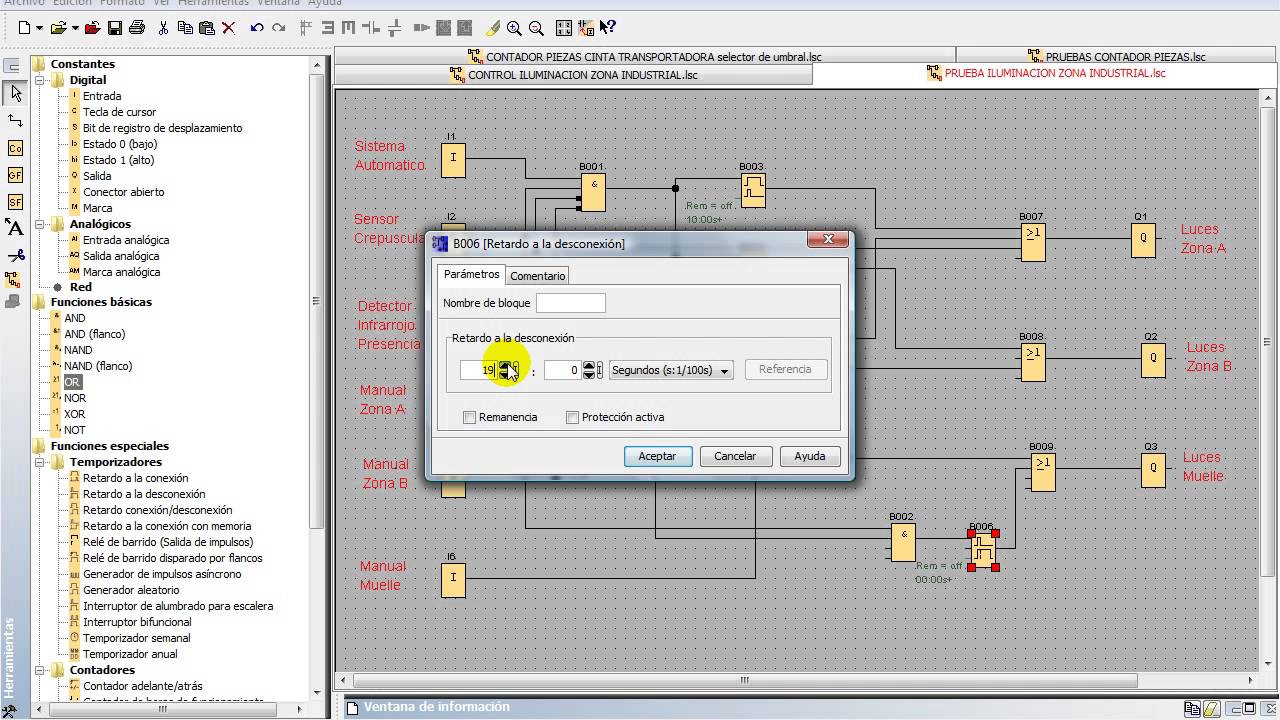Viewport: 1280px width, 720px height.
Task: Click the Cancelar button
Action: [x=735, y=456]
